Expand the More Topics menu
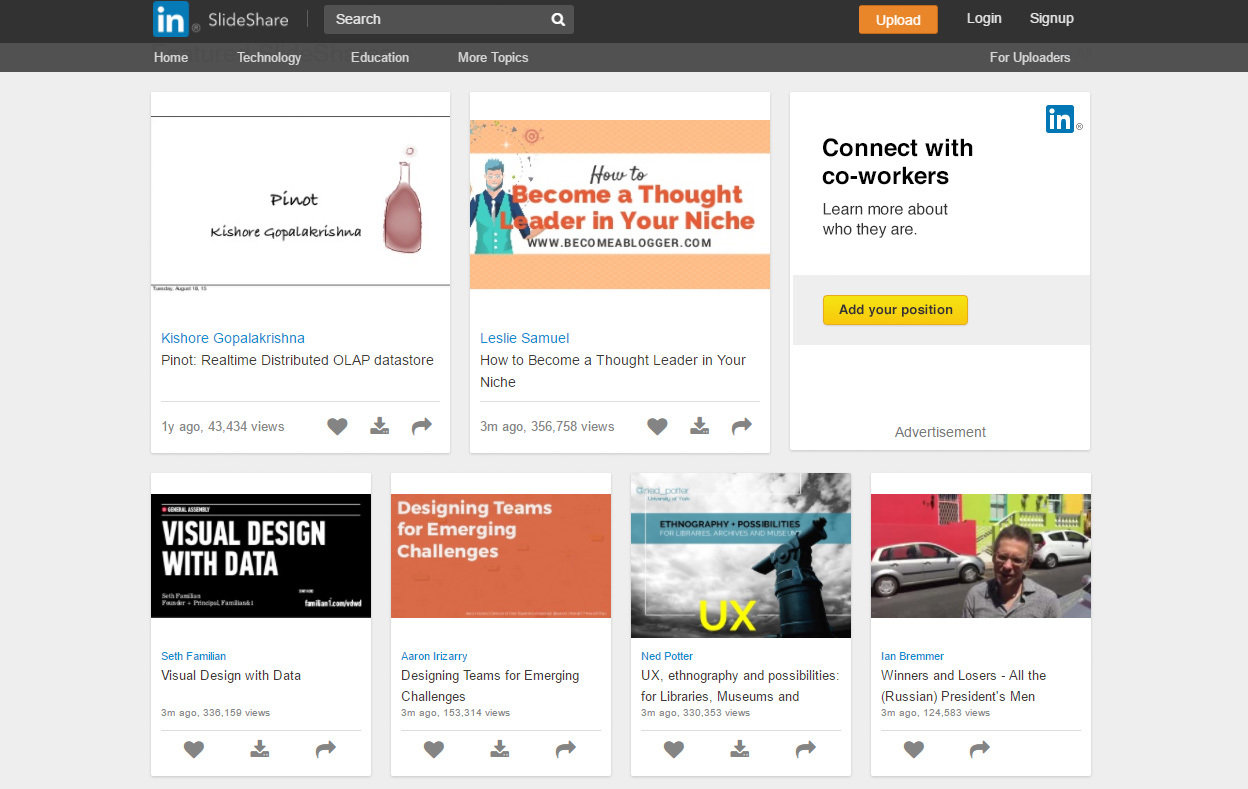This screenshot has width=1248, height=789. [x=493, y=57]
